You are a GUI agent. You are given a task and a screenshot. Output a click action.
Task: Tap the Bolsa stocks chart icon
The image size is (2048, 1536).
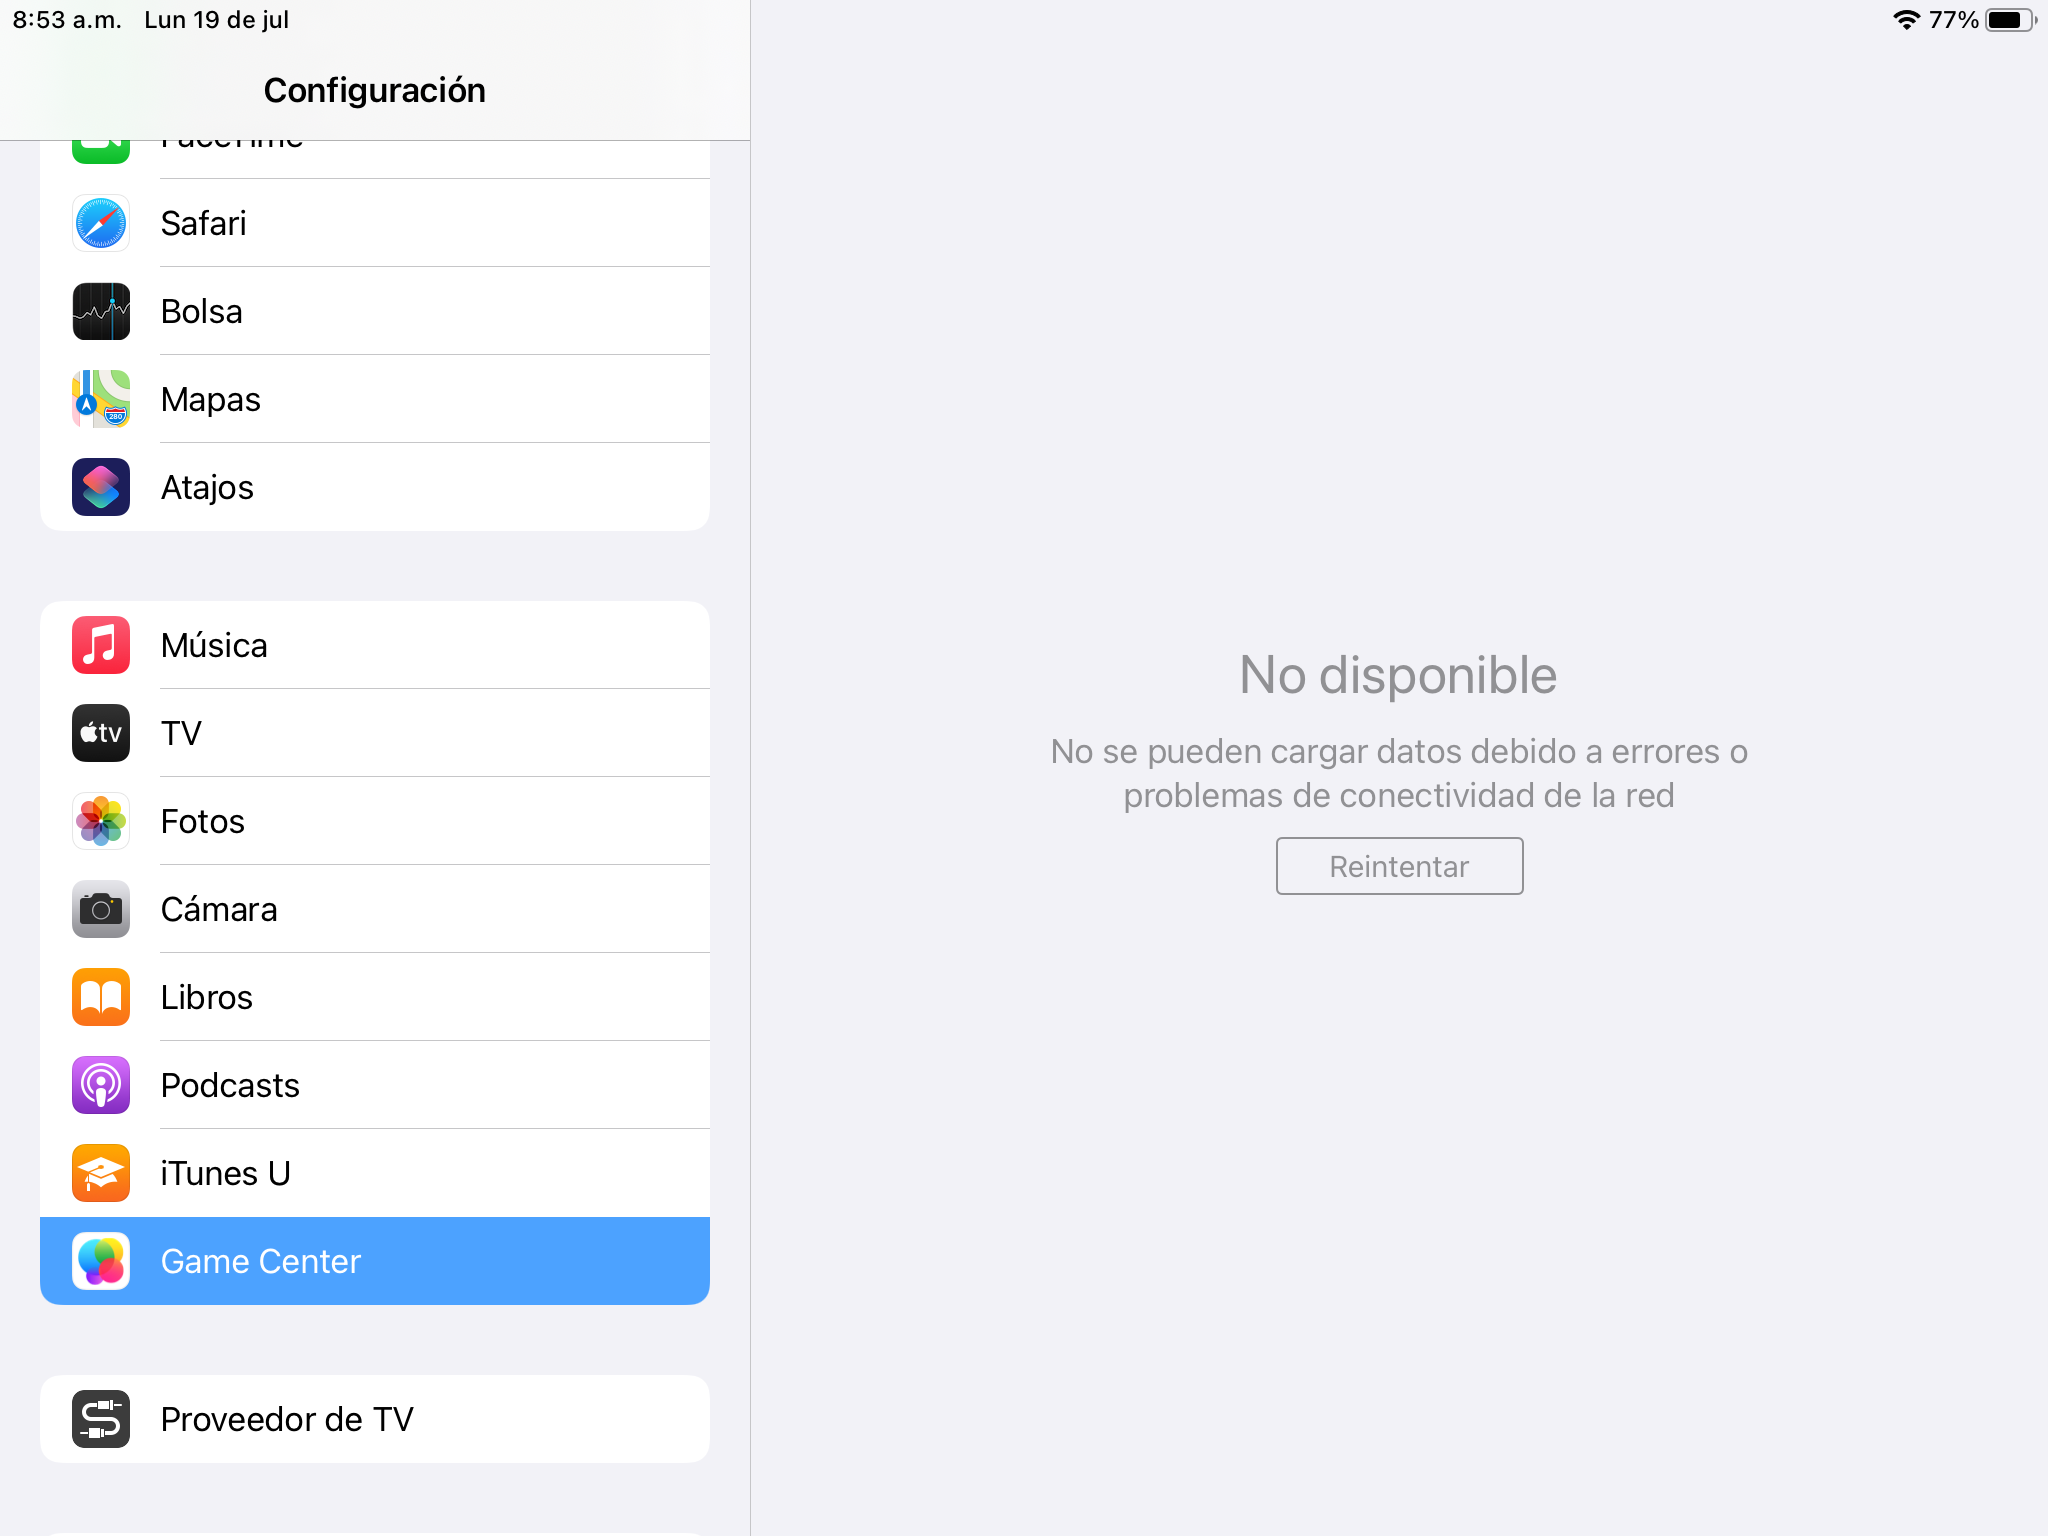coord(101,311)
